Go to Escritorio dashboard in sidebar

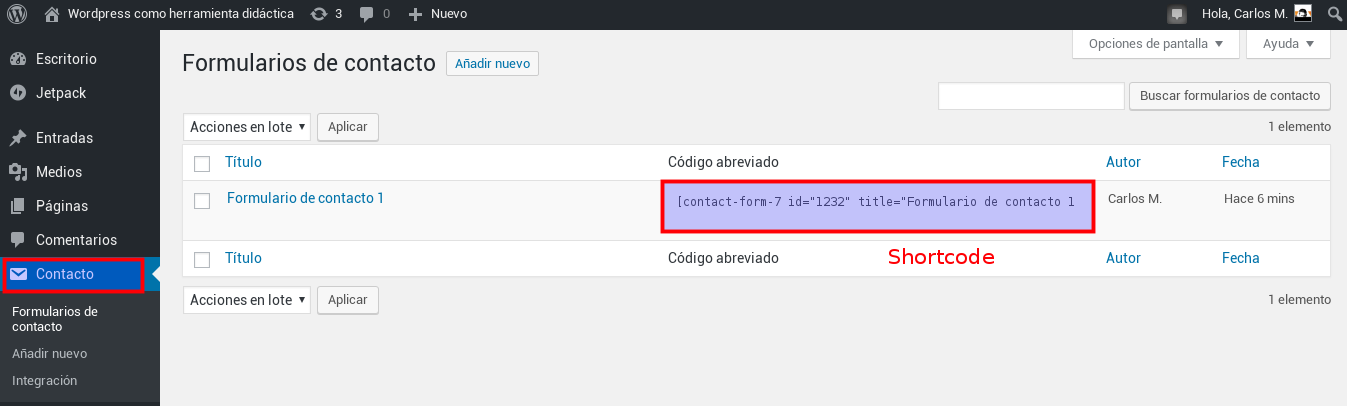tap(65, 59)
